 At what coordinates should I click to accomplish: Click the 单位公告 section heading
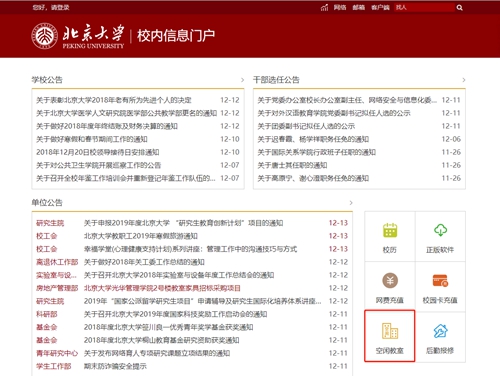(x=47, y=203)
